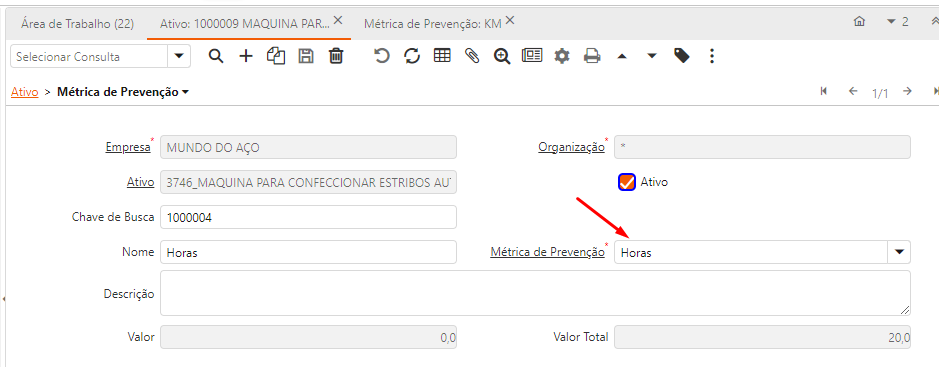This screenshot has width=939, height=367.
Task: Switch to Área de Trabalho (22) tab
Action: tap(77, 23)
